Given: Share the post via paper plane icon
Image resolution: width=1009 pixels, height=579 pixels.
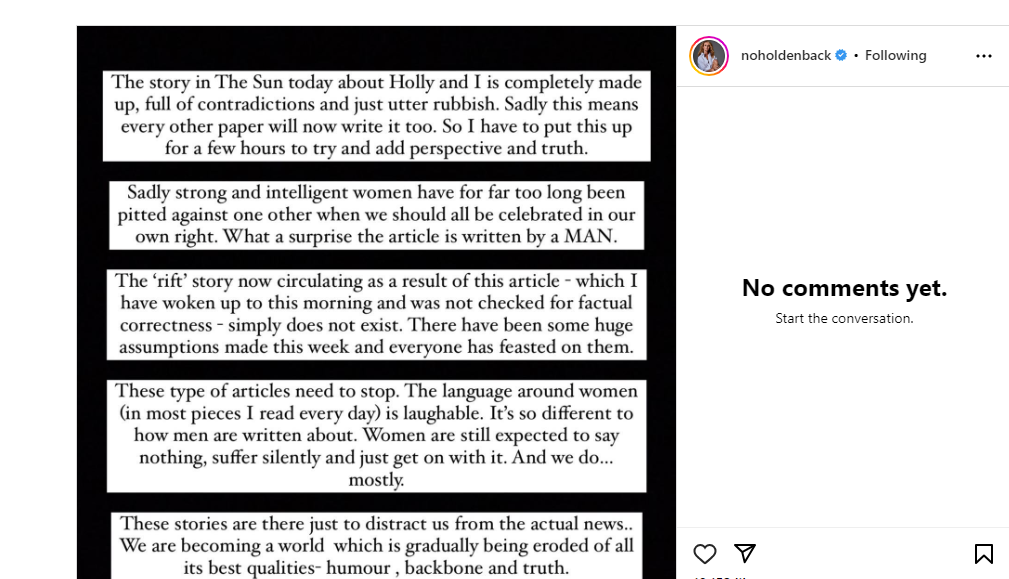Looking at the screenshot, I should point(745,553).
